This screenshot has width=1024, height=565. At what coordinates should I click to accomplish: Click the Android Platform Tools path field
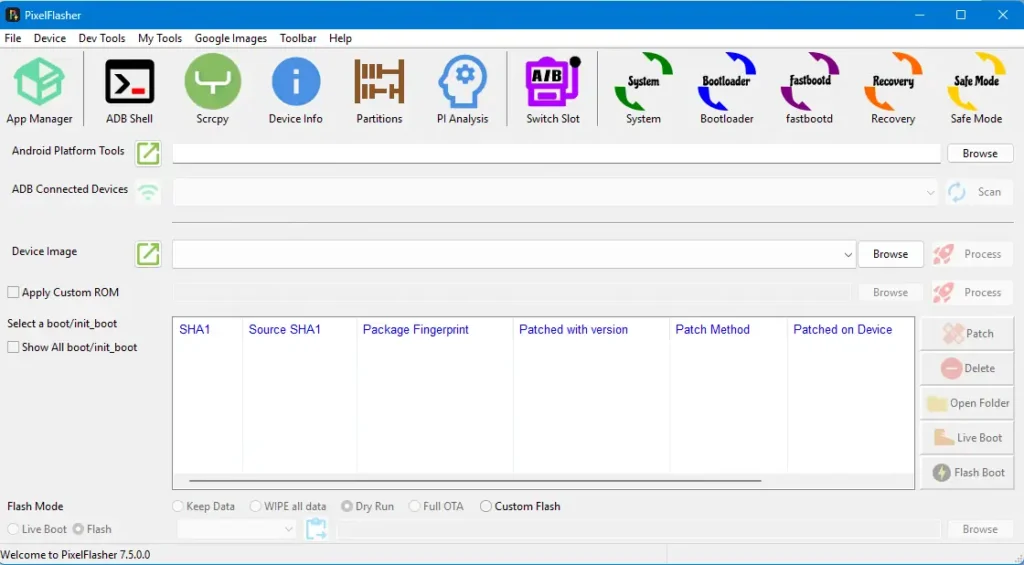(556, 153)
